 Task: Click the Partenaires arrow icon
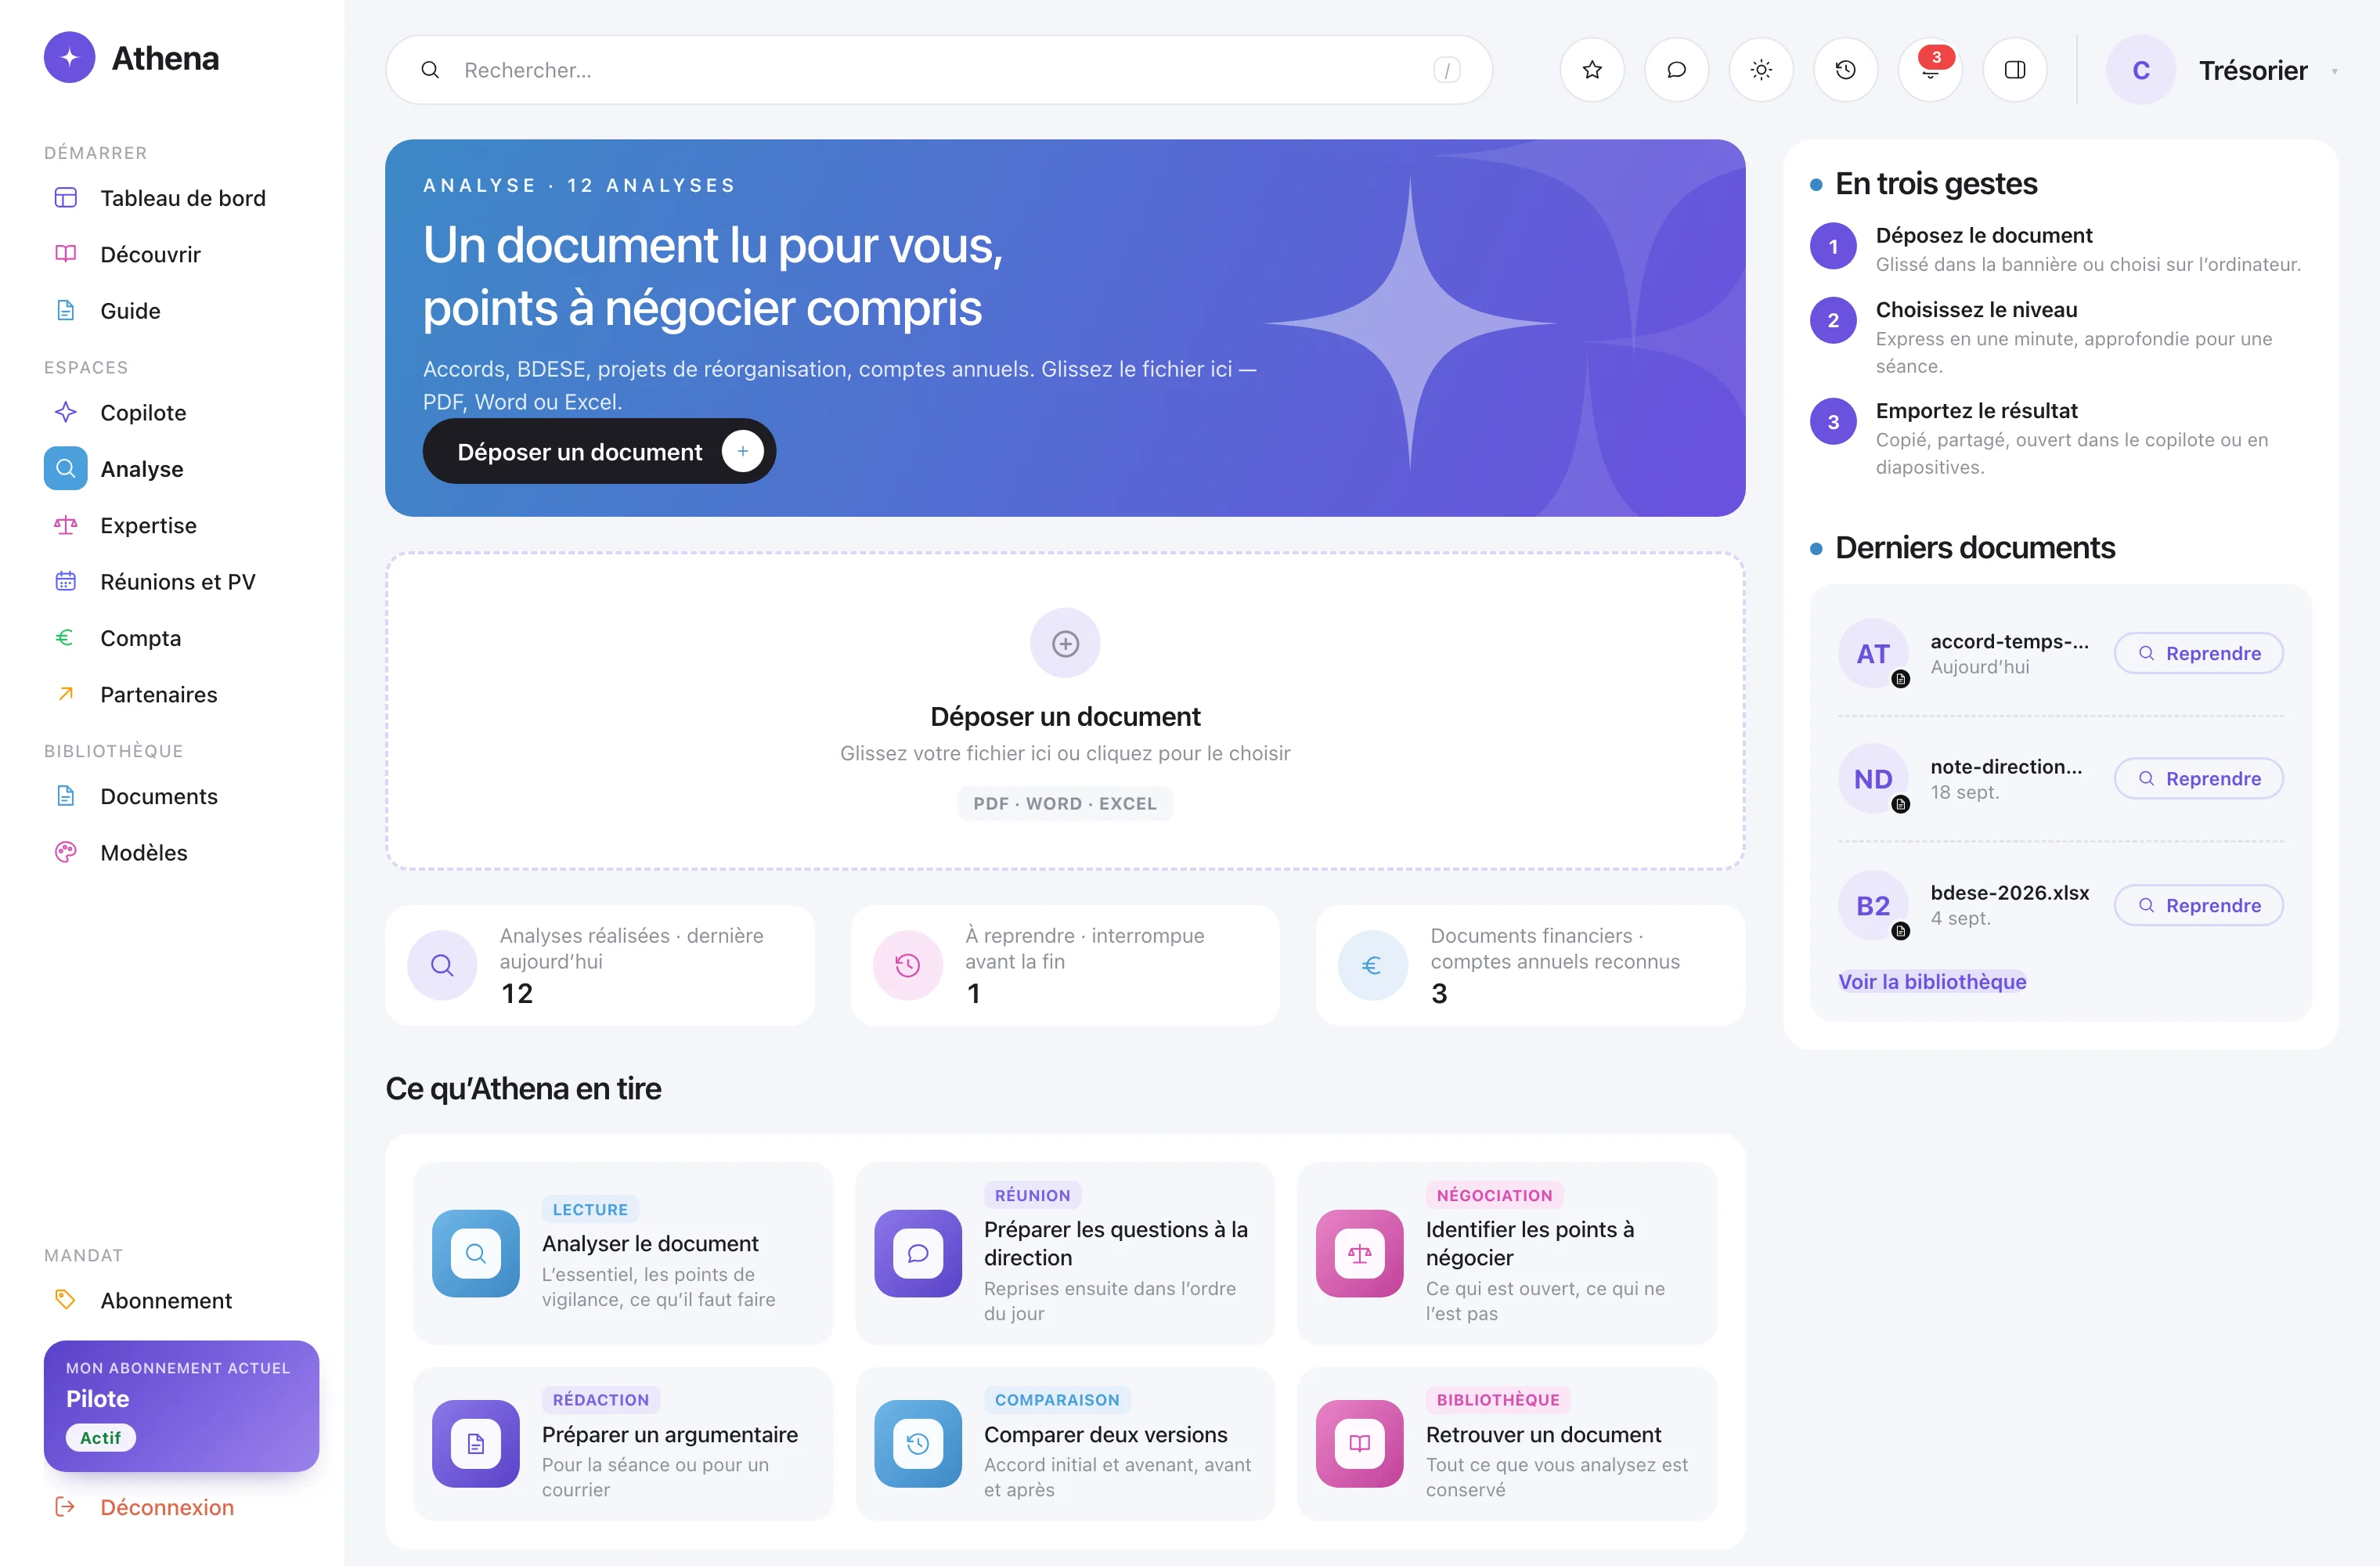(x=66, y=694)
